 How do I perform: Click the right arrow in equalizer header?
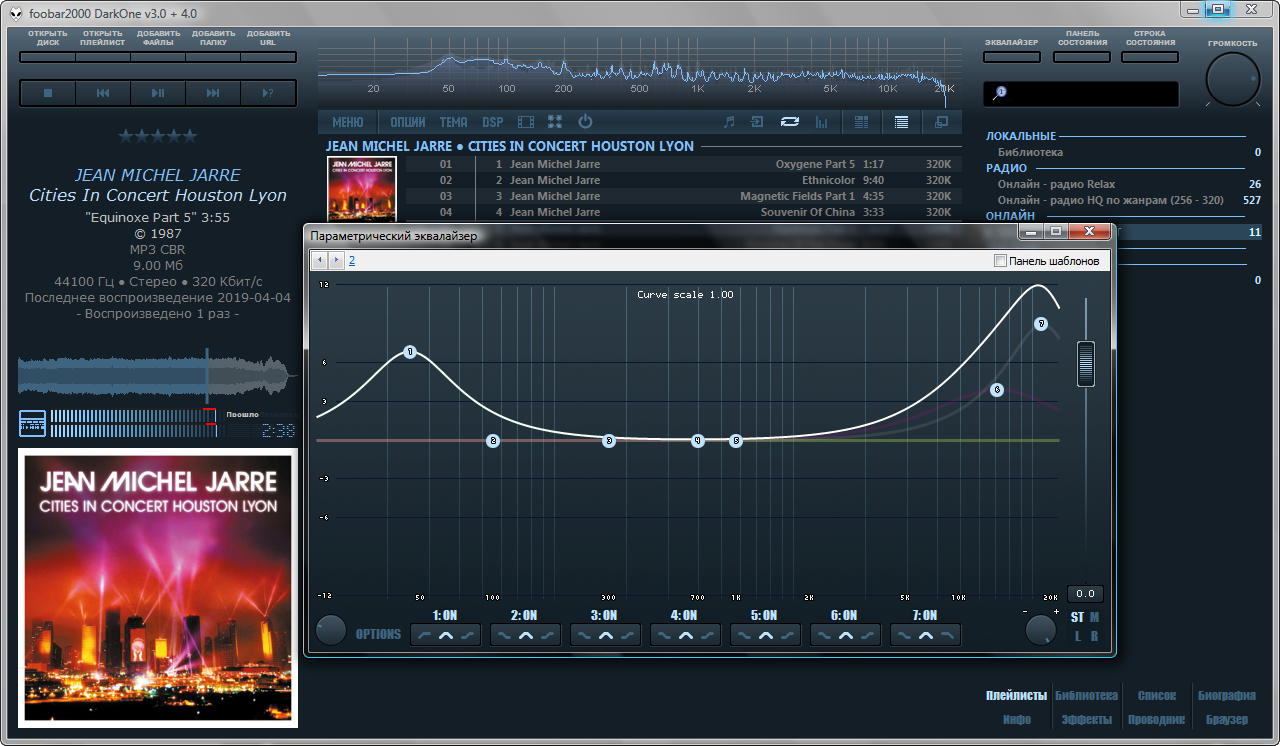click(336, 261)
